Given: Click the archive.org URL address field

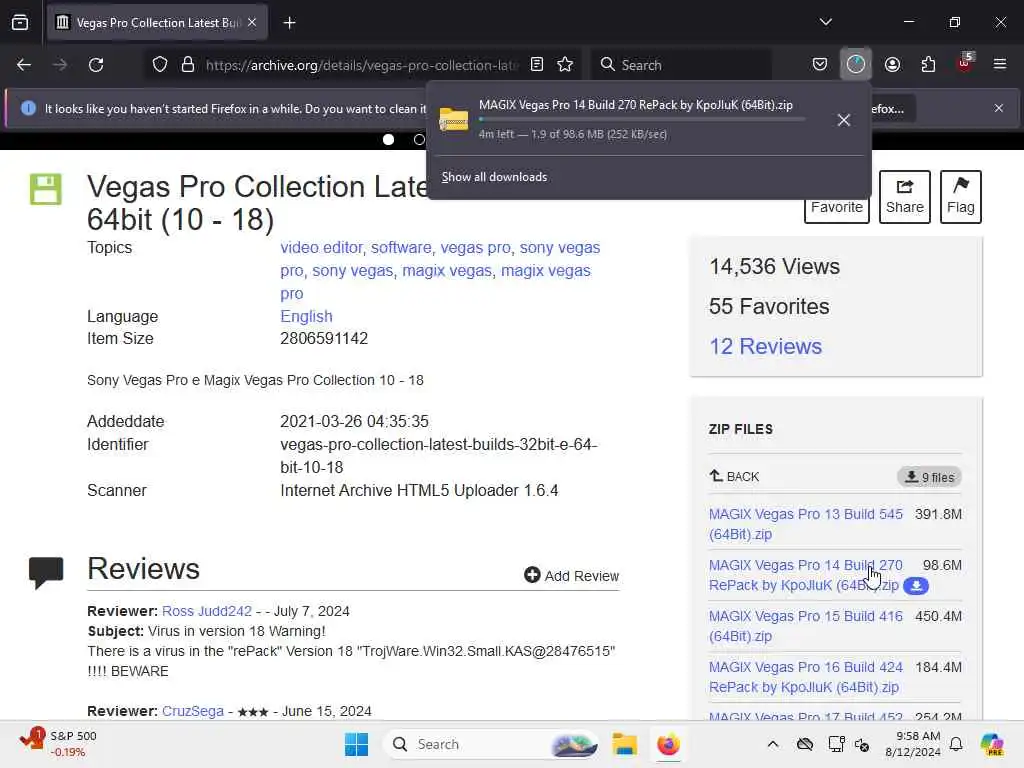Looking at the screenshot, I should (x=362, y=65).
